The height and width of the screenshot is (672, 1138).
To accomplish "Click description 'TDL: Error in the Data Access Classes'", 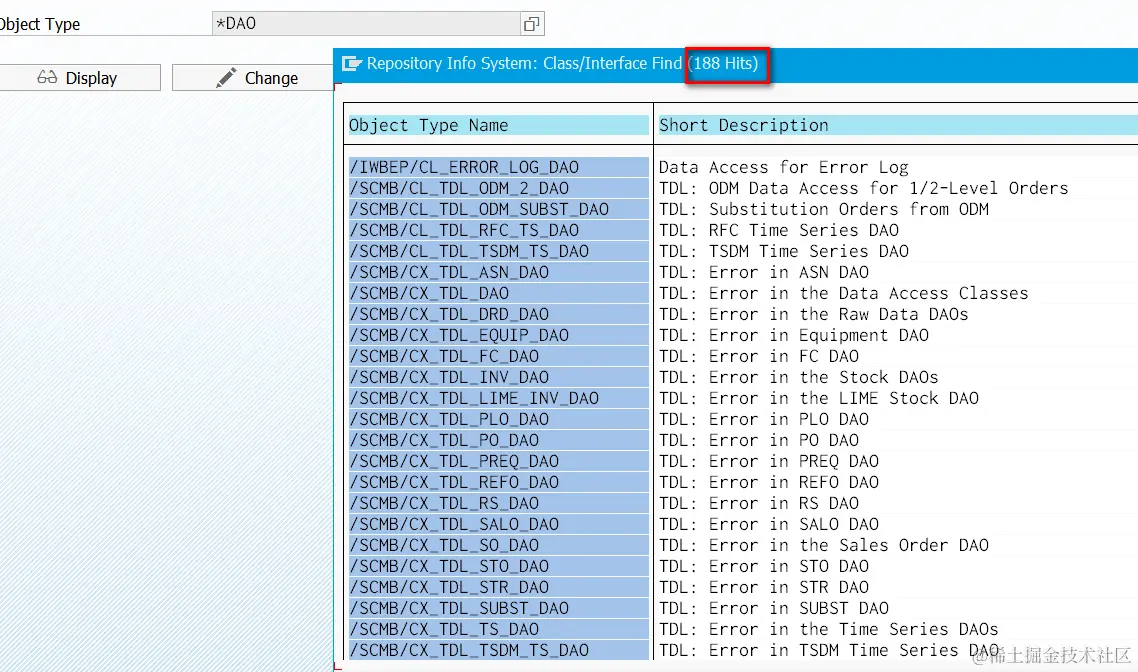I will 843,294.
